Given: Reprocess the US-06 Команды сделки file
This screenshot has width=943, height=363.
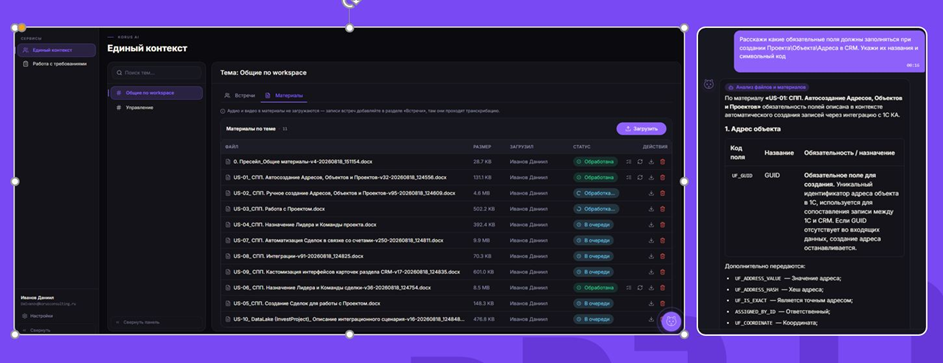Looking at the screenshot, I should tap(640, 288).
